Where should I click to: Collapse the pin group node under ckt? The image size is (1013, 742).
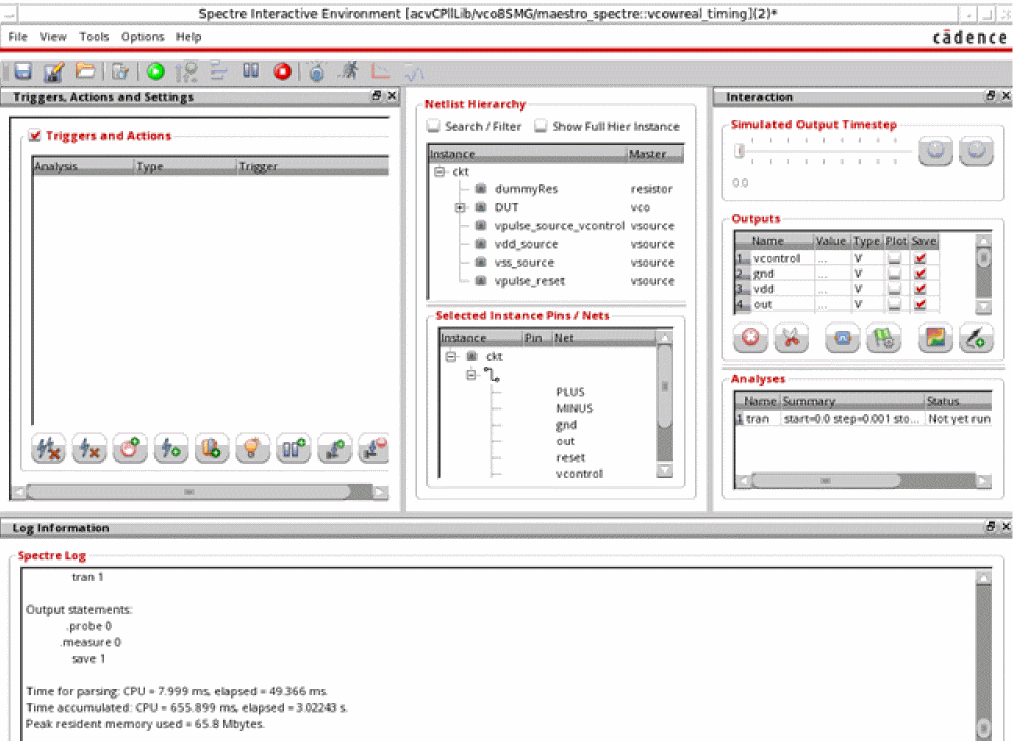point(471,375)
